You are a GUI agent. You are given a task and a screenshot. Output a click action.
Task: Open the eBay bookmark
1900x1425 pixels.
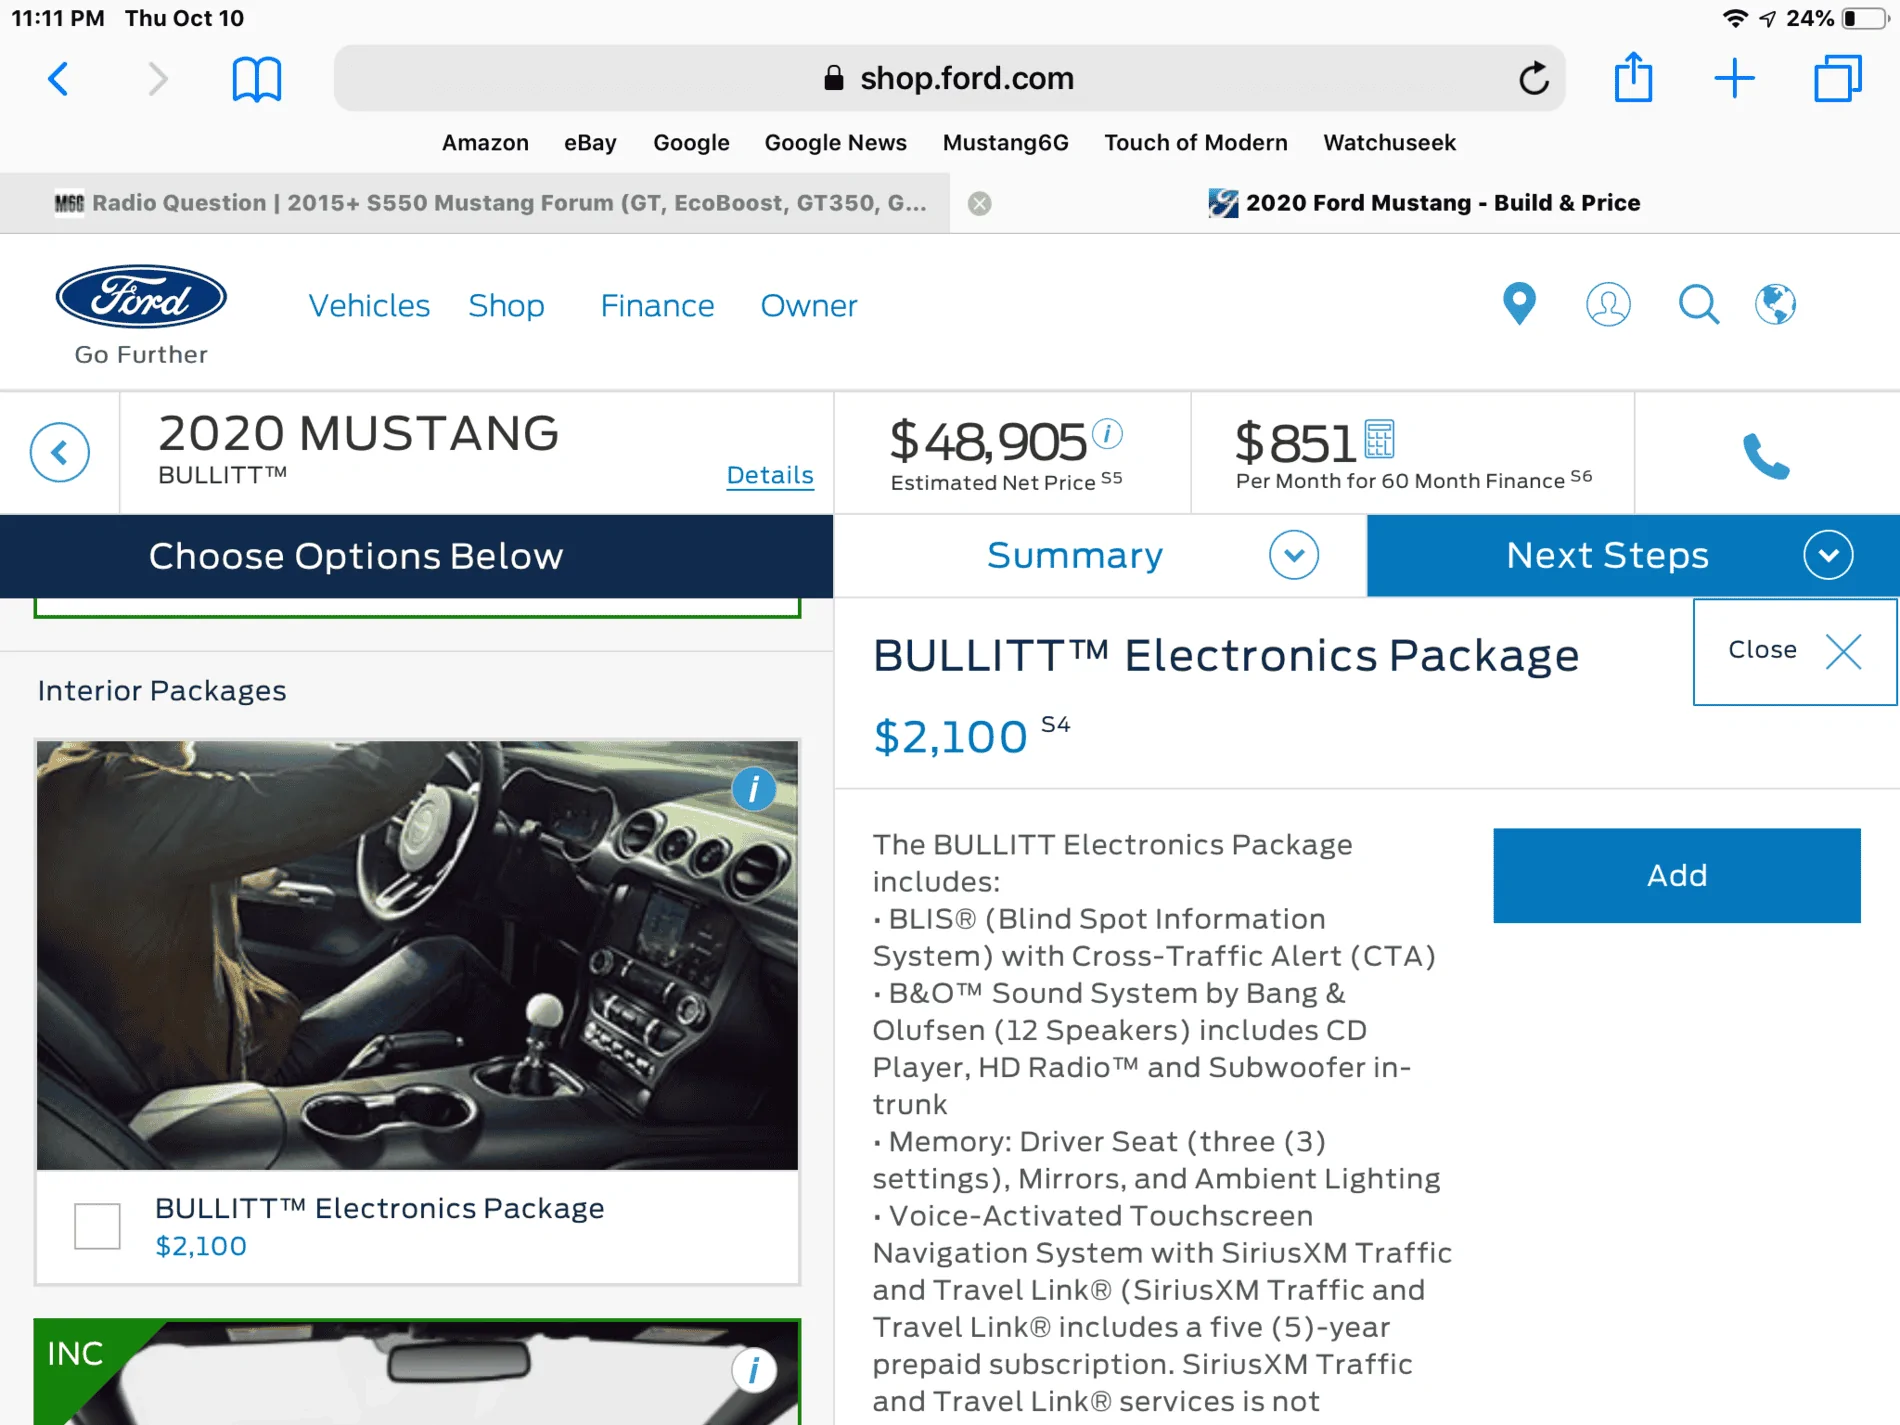click(590, 143)
